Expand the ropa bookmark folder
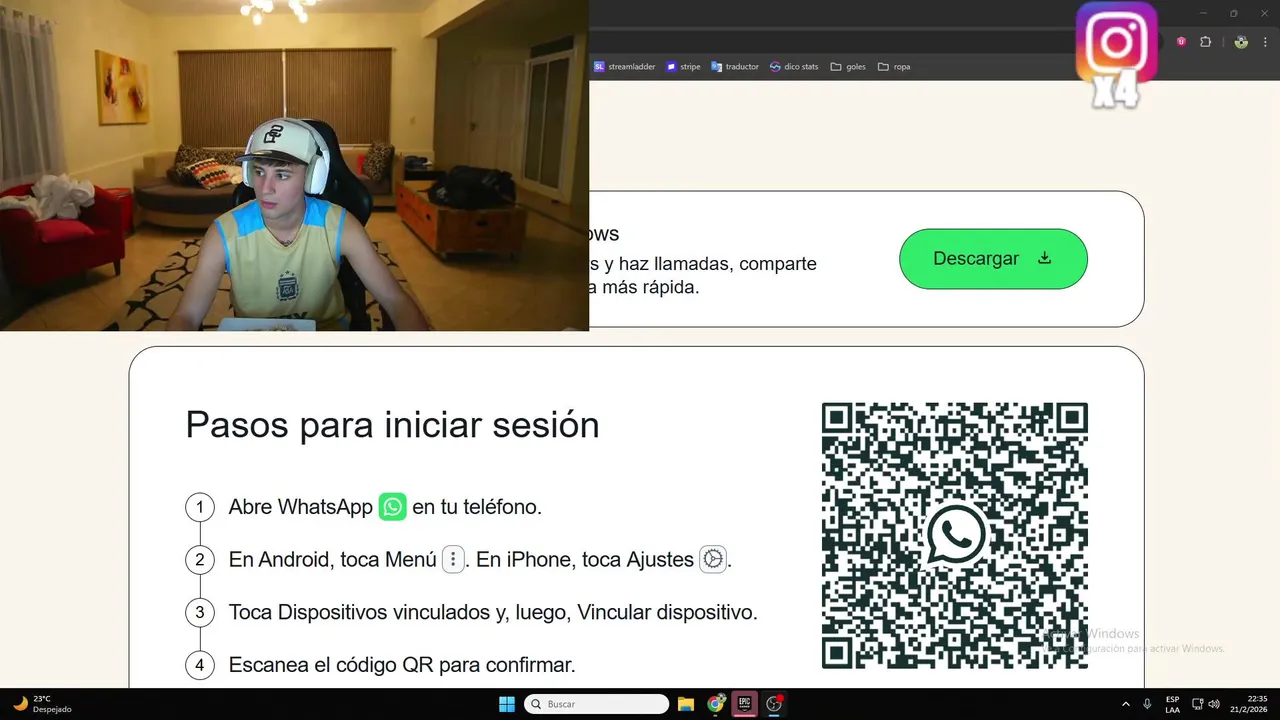The width and height of the screenshot is (1280, 720). point(894,67)
